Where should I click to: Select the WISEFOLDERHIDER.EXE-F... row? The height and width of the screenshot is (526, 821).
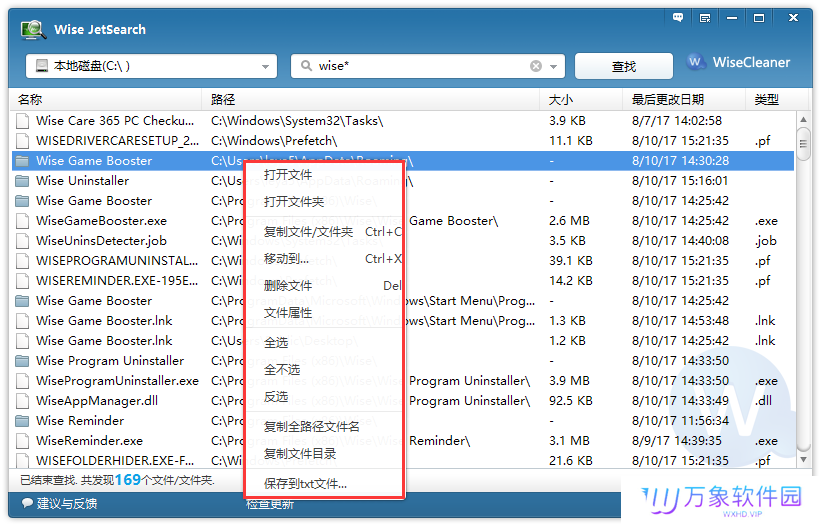(403, 461)
